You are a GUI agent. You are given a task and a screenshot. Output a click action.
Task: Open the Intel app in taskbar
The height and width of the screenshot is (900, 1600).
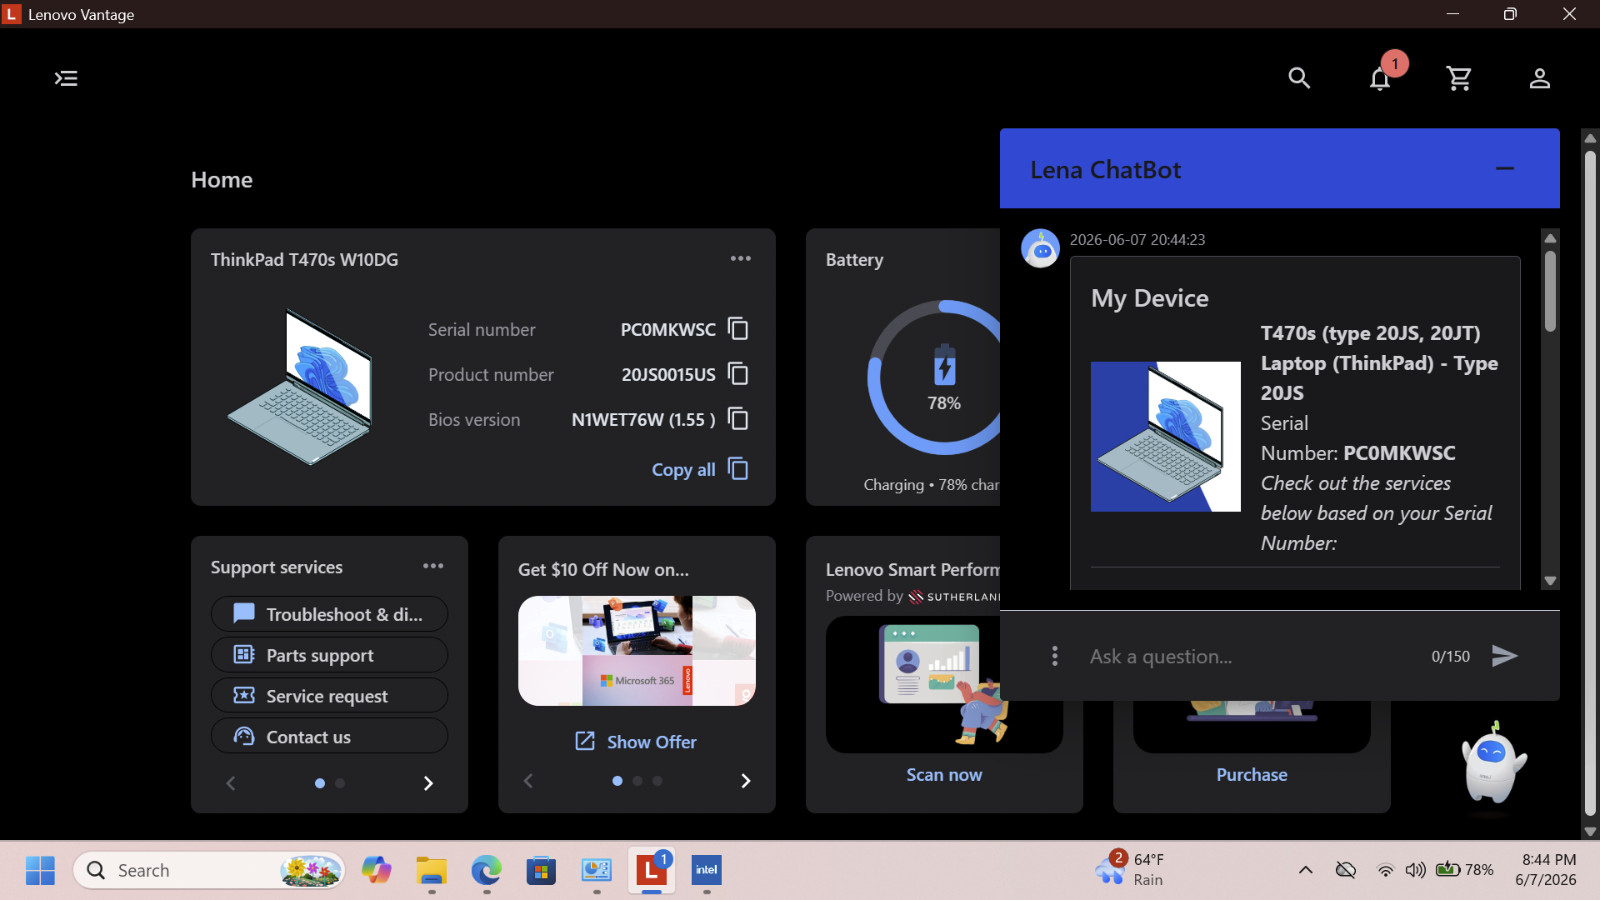click(707, 871)
